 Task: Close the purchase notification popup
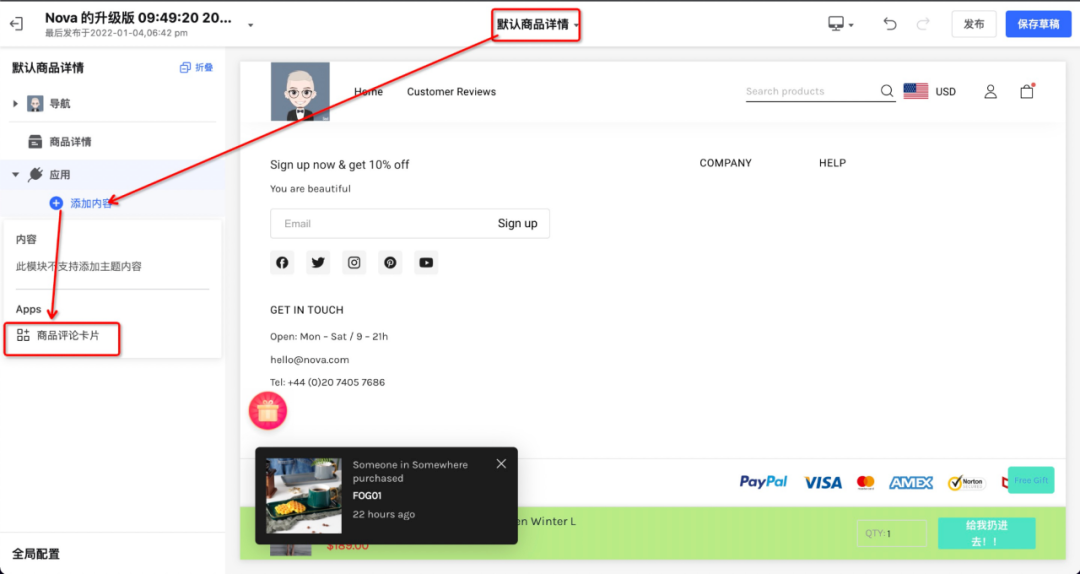(501, 464)
